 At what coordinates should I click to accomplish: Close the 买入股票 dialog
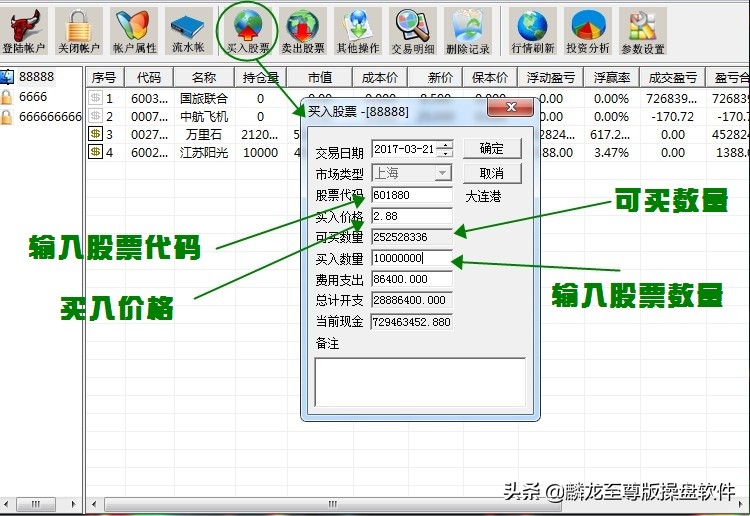point(510,108)
